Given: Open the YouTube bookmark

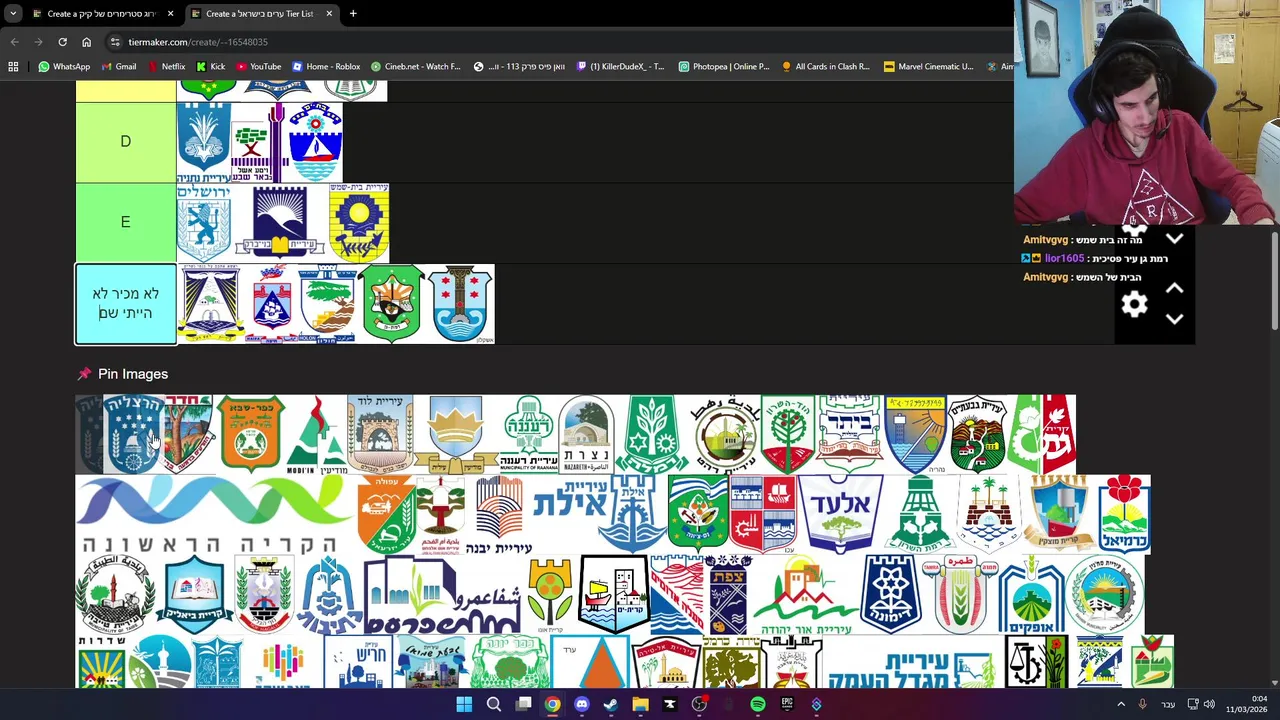Looking at the screenshot, I should (x=258, y=66).
